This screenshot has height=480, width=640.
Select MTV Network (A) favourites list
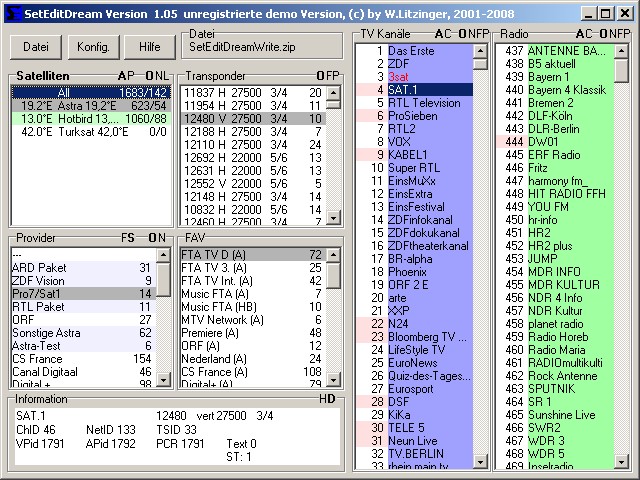[x=253, y=320]
